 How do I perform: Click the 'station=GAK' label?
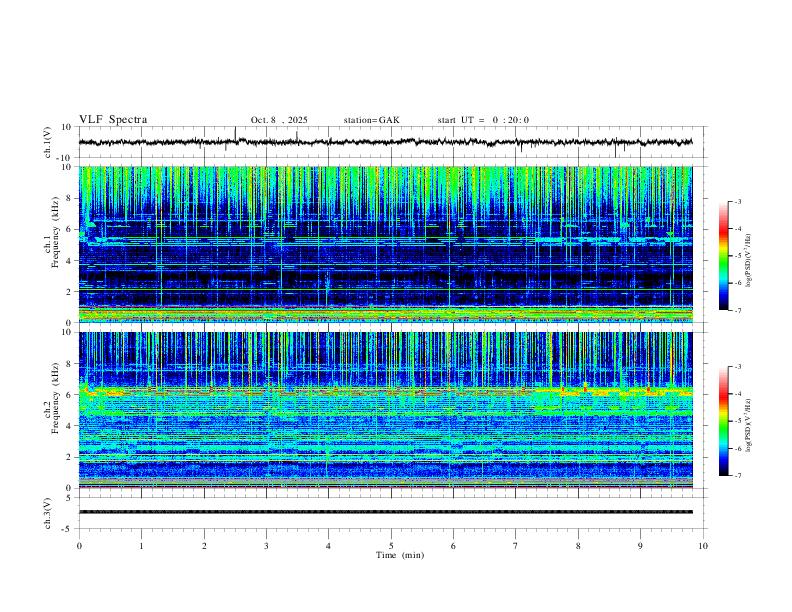pyautogui.click(x=371, y=120)
